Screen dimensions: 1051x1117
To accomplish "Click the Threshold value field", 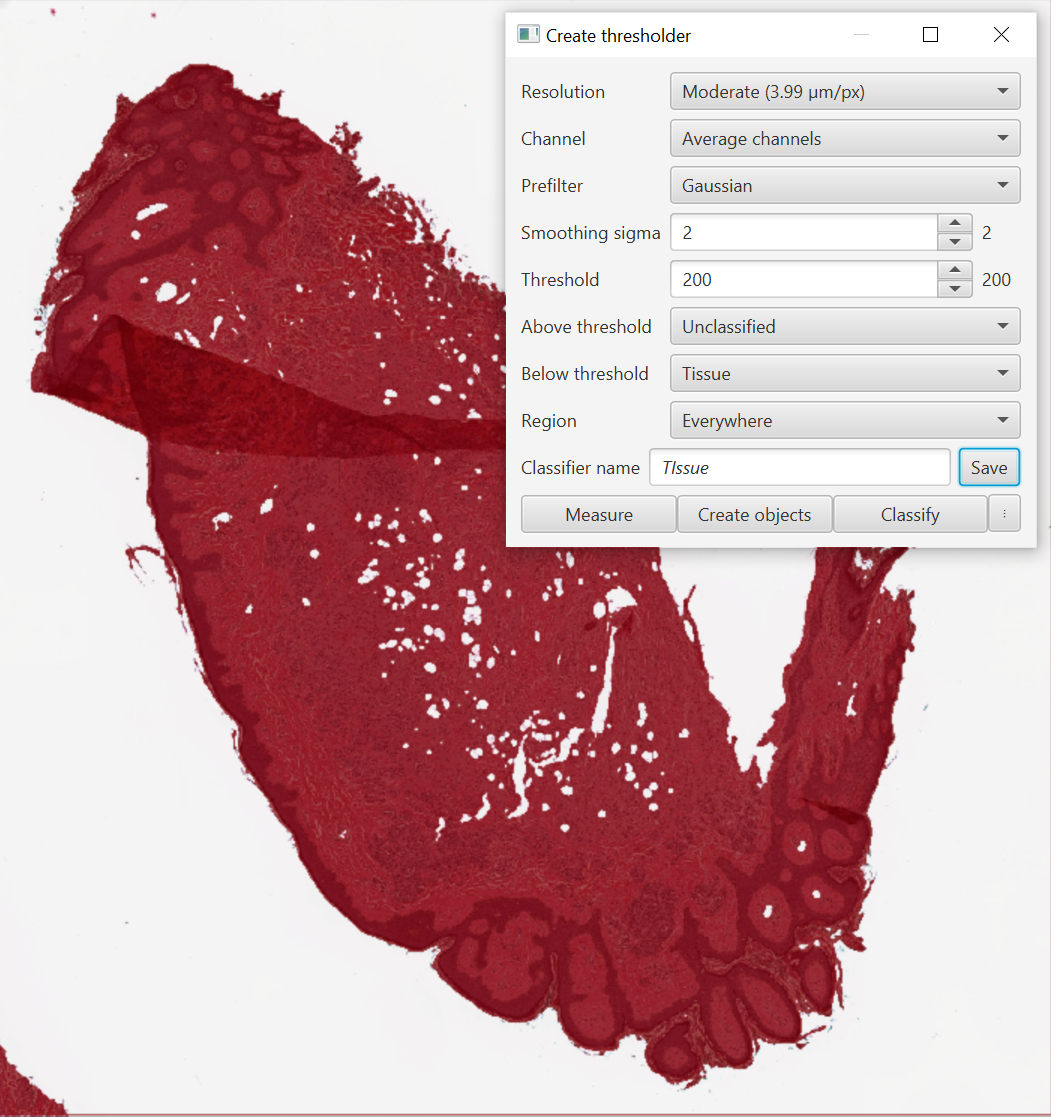I will pyautogui.click(x=804, y=279).
